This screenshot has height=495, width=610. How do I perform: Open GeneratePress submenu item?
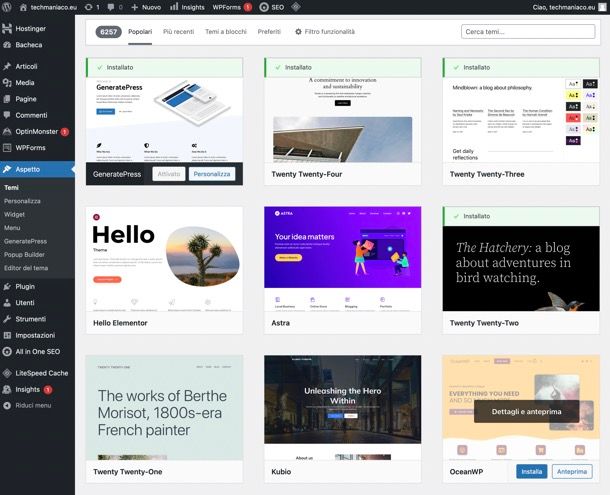click(25, 241)
